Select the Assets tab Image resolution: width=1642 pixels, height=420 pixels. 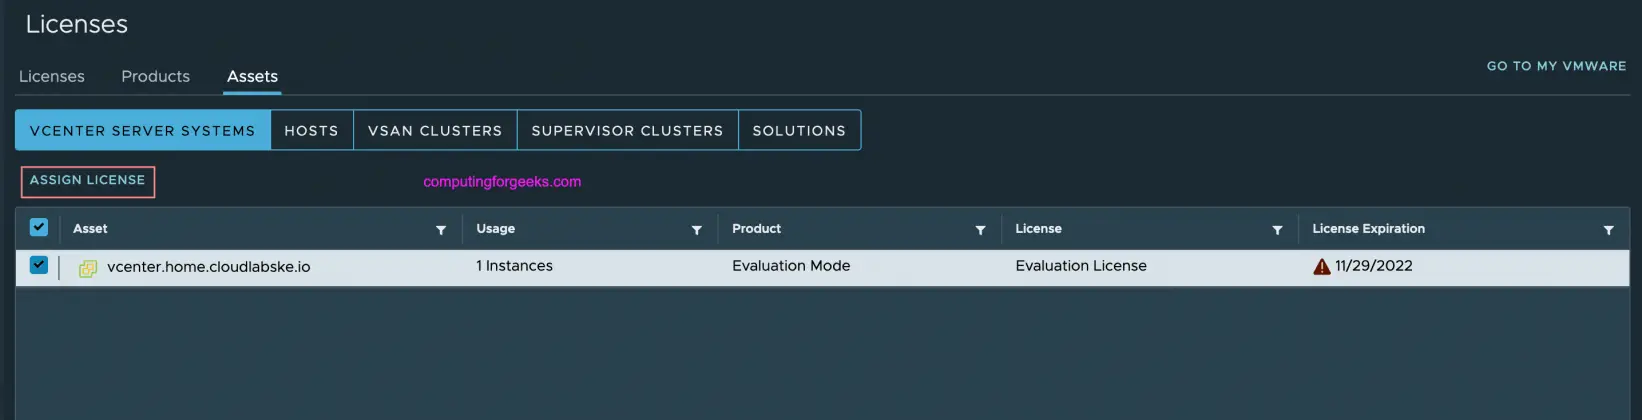pyautogui.click(x=252, y=76)
